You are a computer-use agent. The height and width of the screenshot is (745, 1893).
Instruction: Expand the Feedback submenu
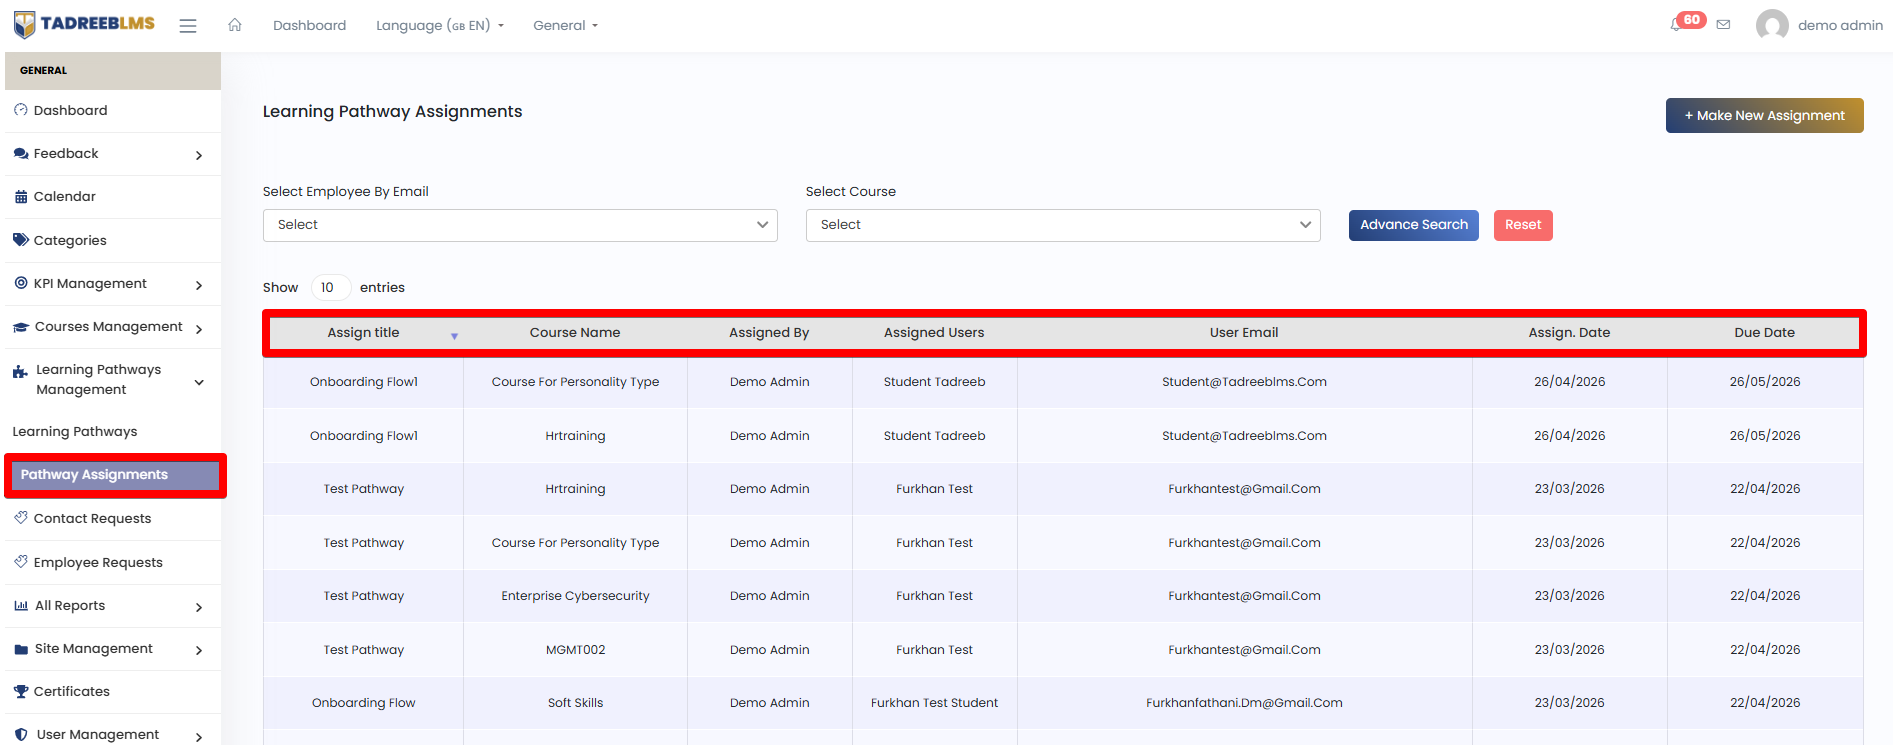click(x=199, y=155)
